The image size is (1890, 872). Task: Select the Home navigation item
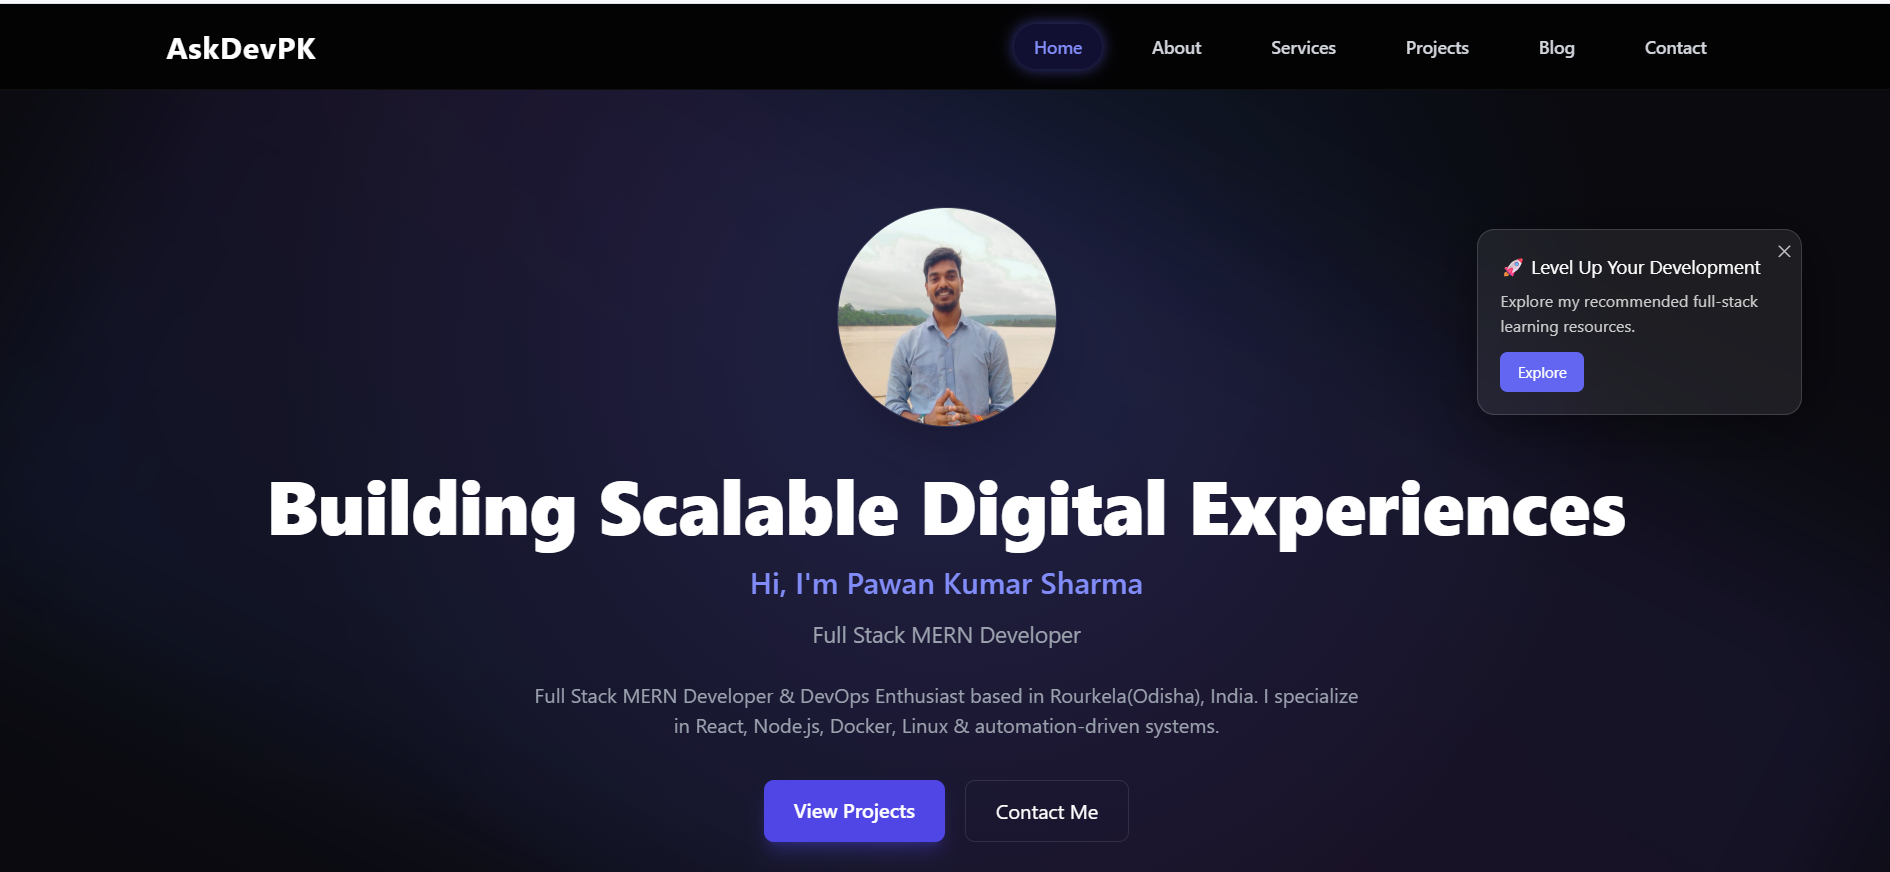coord(1058,47)
